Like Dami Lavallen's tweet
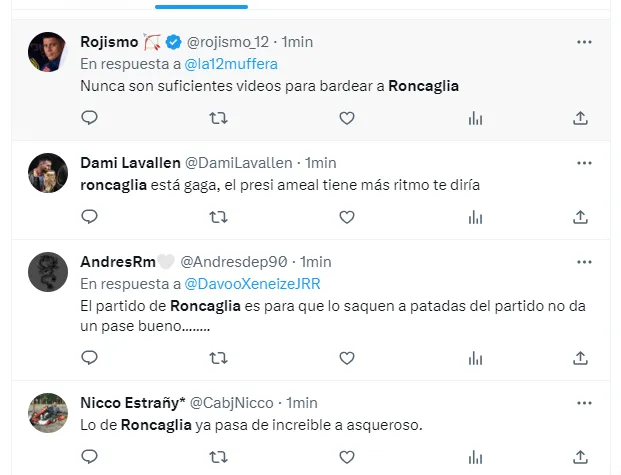The width and height of the screenshot is (621, 475). (346, 216)
